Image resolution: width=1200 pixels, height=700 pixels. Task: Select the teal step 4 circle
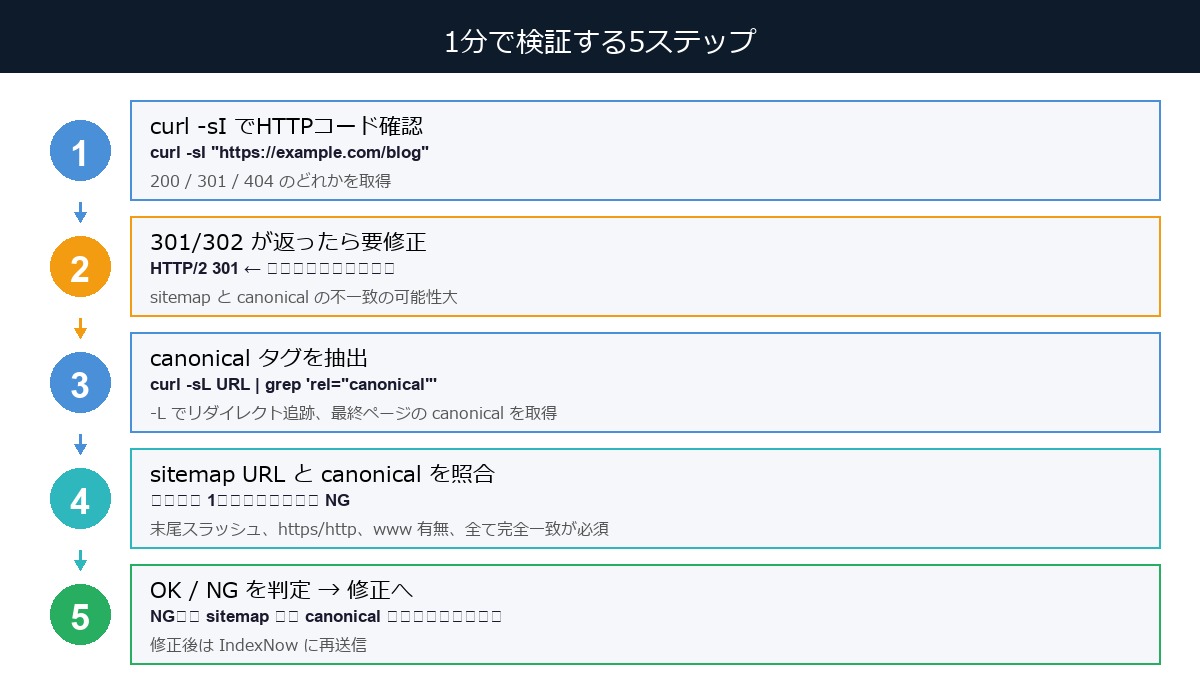[80, 498]
